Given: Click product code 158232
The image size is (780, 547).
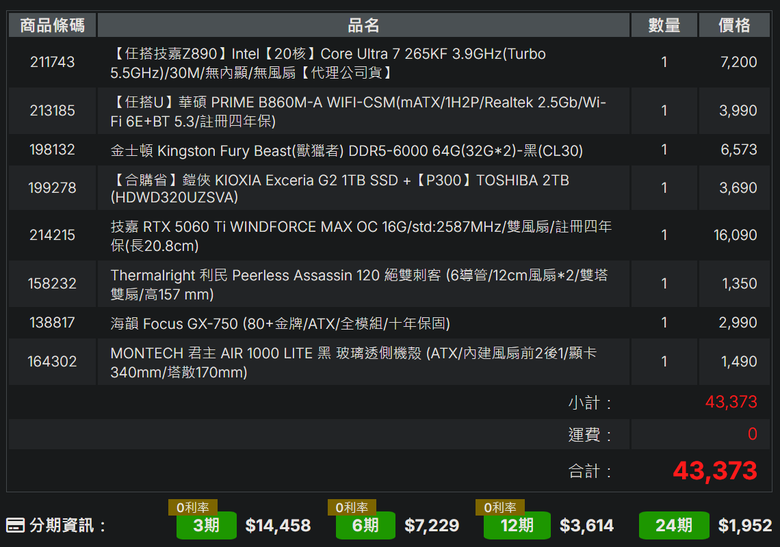Looking at the screenshot, I should pyautogui.click(x=52, y=283).
